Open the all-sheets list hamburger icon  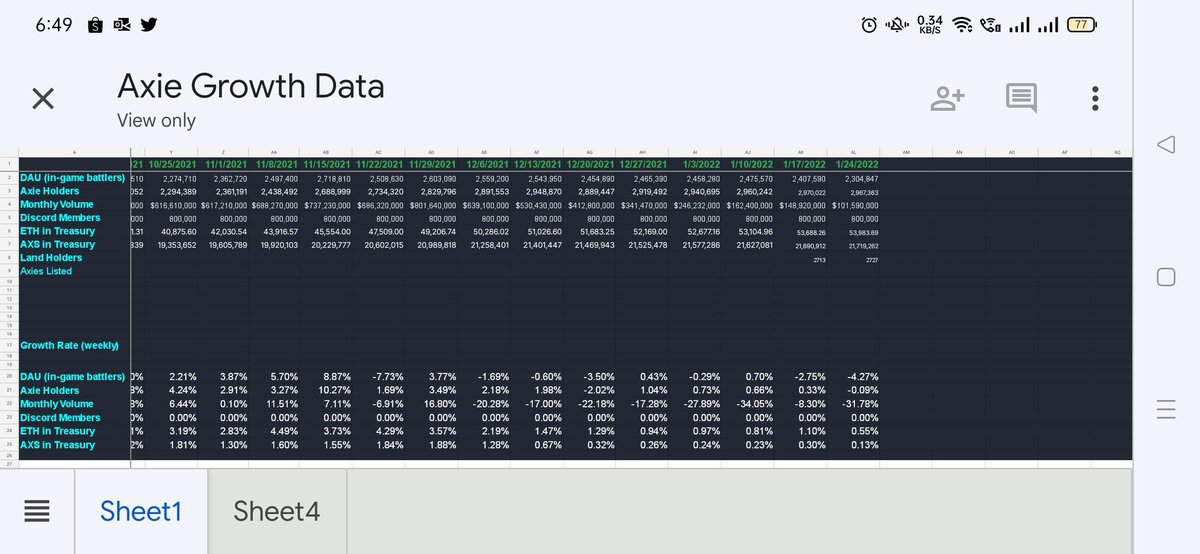pyautogui.click(x=37, y=511)
